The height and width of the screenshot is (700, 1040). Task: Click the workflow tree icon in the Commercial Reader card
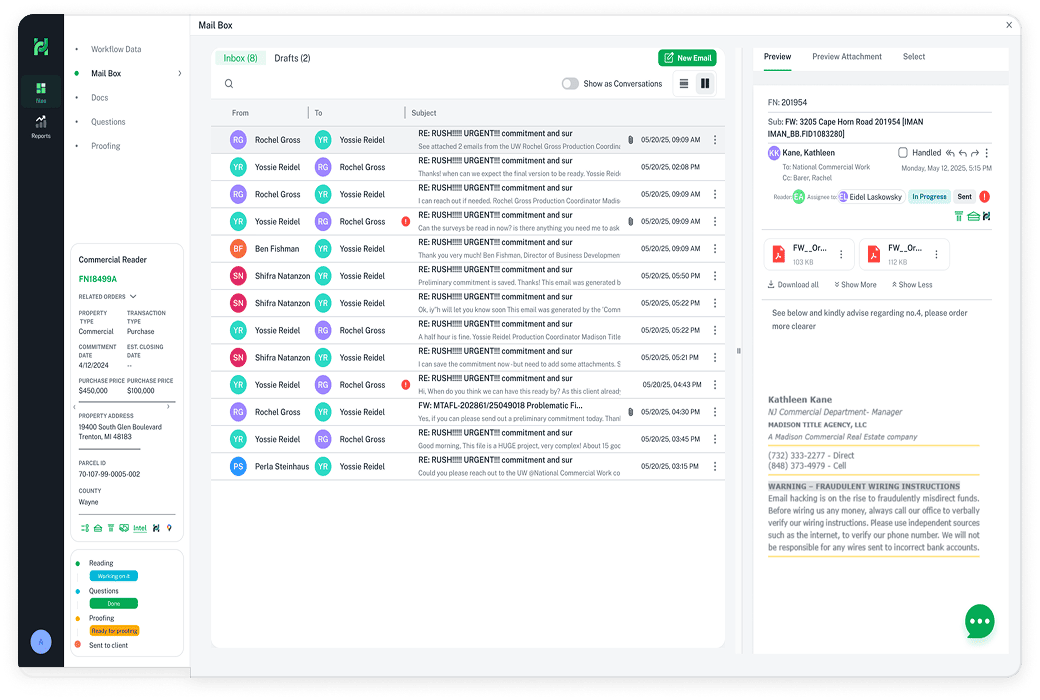(x=85, y=528)
